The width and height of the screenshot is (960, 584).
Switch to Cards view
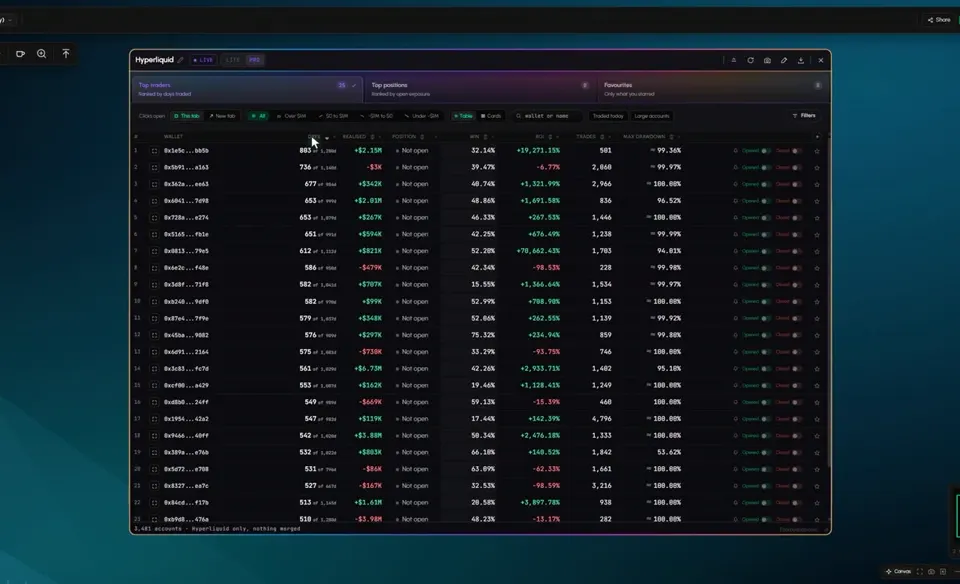(491, 116)
